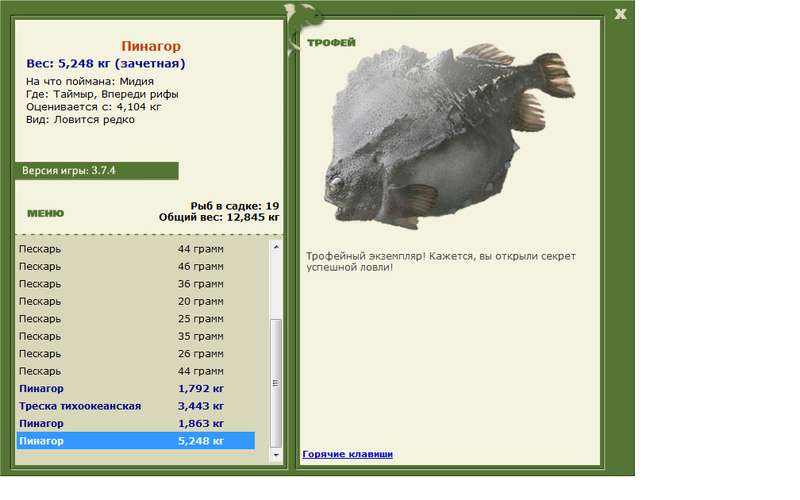This screenshot has height=500, width=800.
Task: Open the МЕНЮ menu
Action: point(45,213)
